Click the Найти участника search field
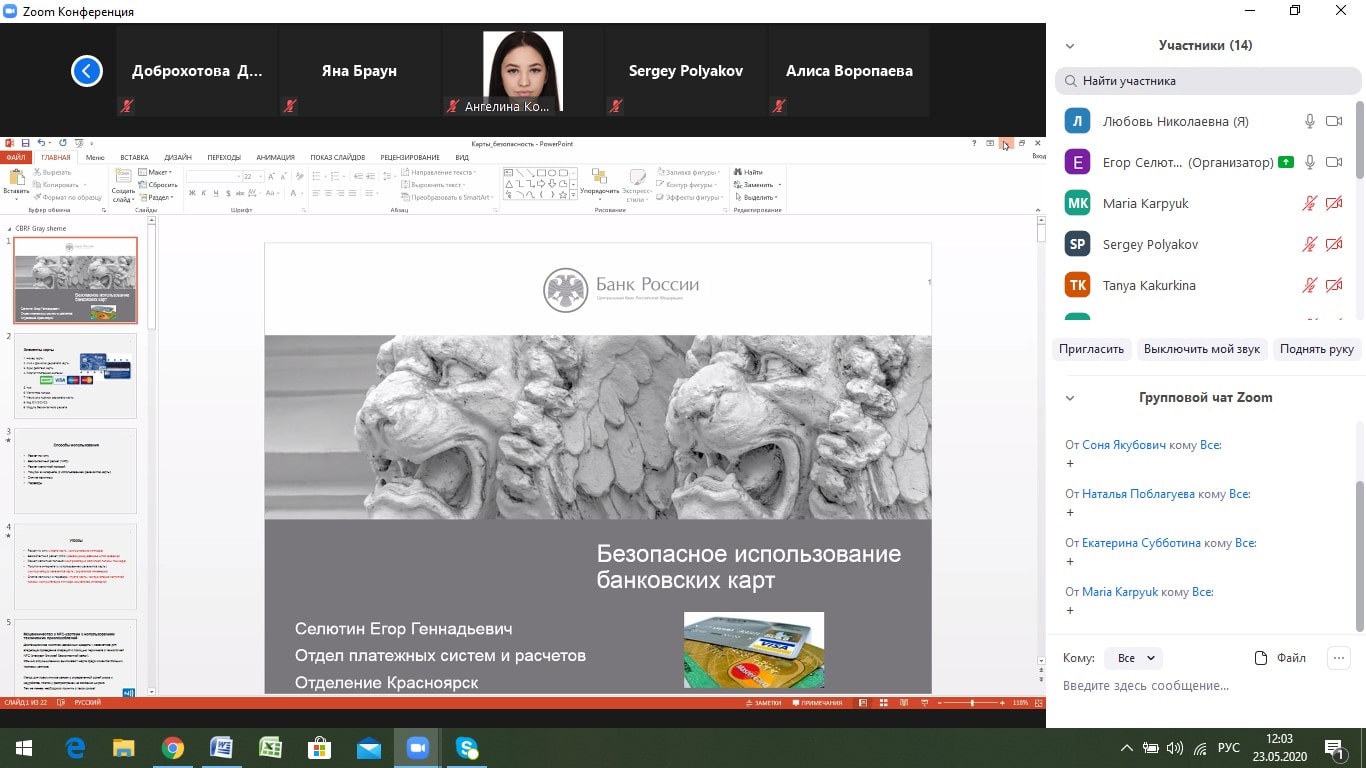Screen dimensions: 1366x768 click(1208, 81)
